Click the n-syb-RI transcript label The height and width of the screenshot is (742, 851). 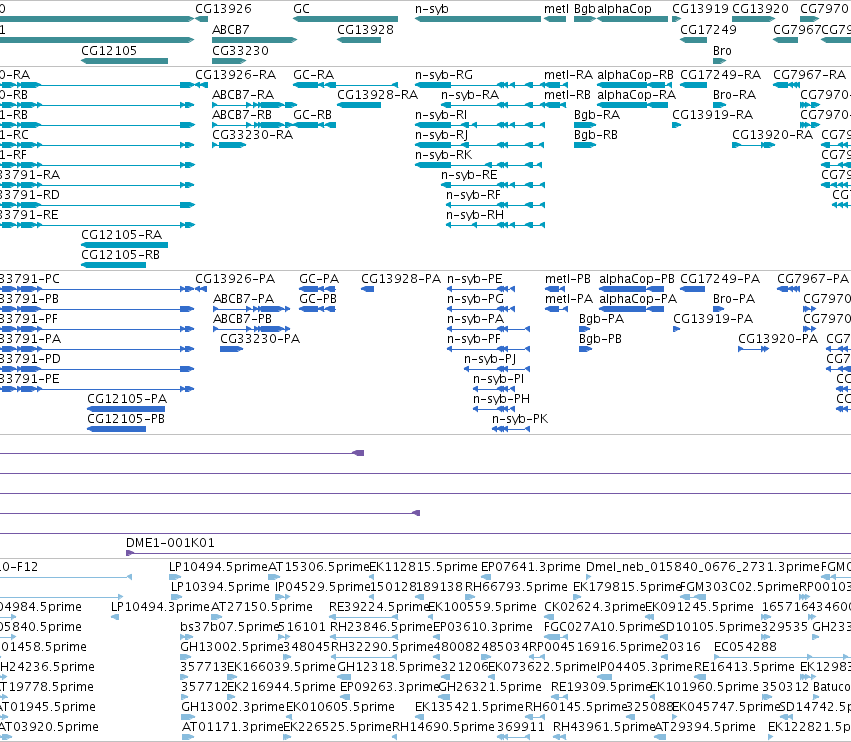[x=441, y=115]
